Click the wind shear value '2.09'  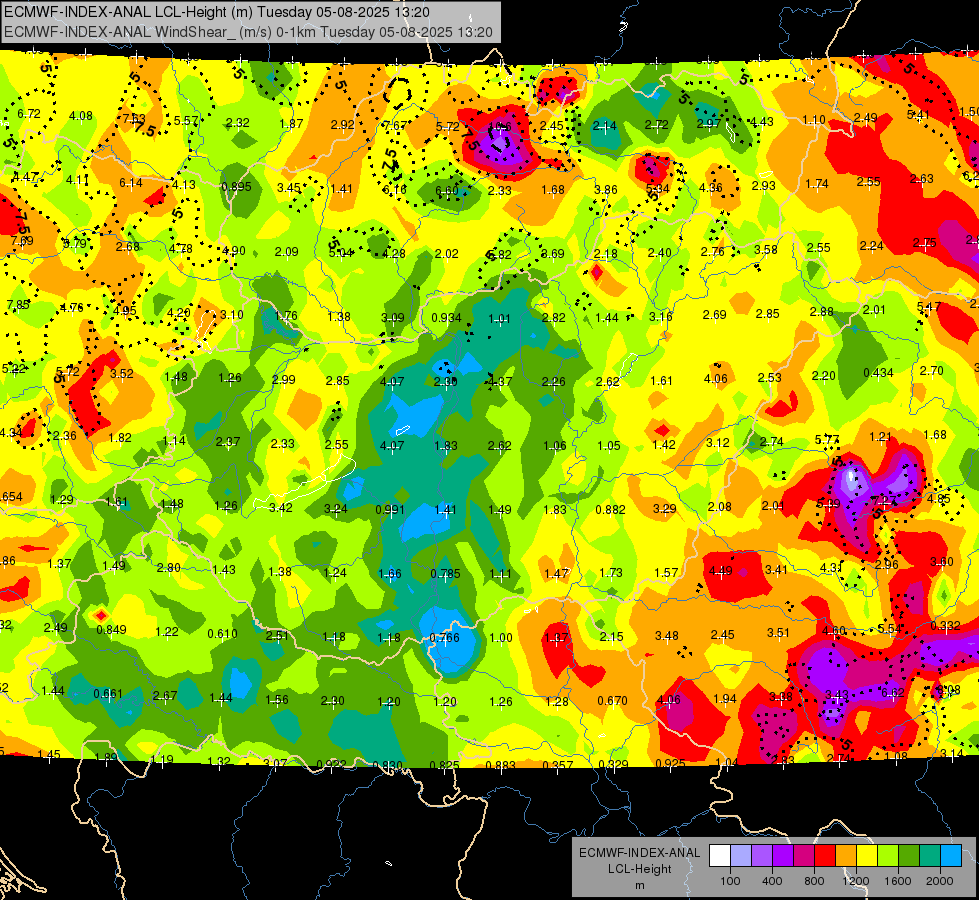287,252
